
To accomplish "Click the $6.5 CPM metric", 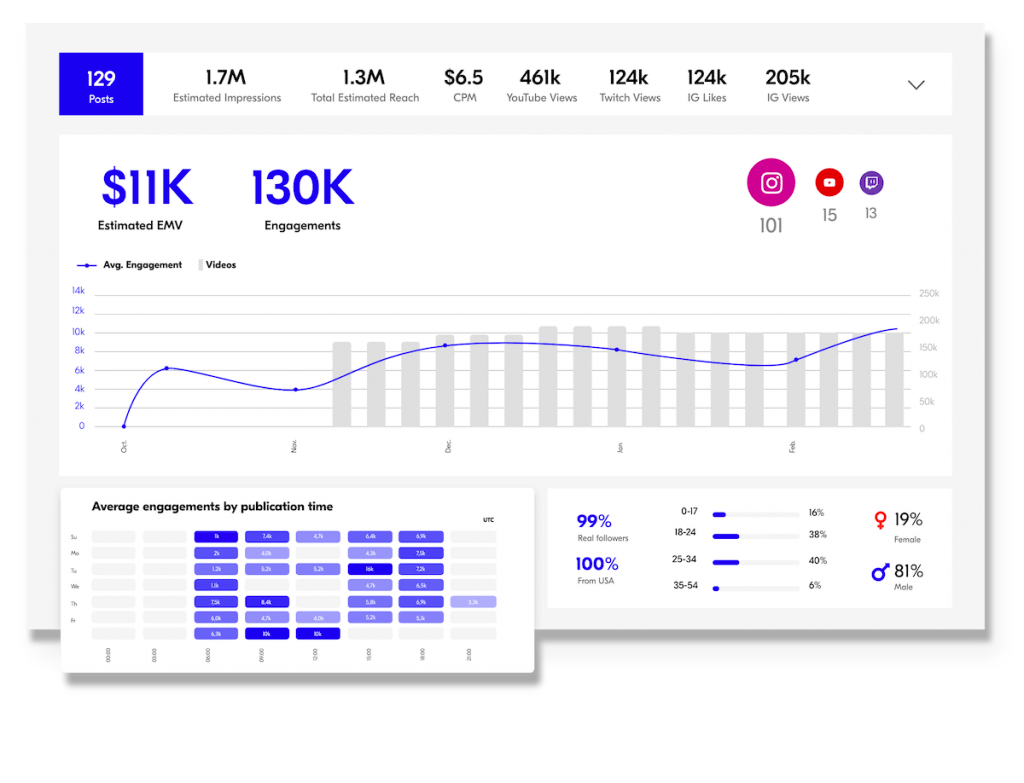I will pyautogui.click(x=464, y=85).
